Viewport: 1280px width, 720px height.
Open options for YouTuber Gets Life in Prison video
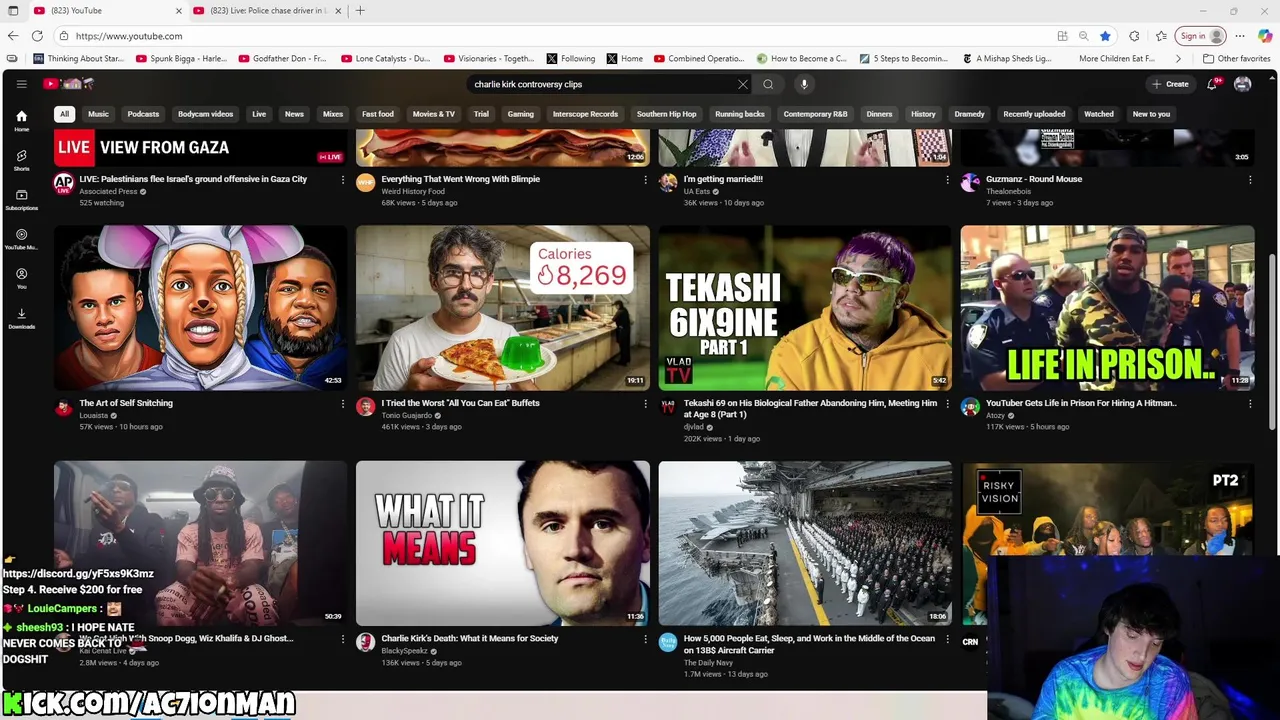[1250, 404]
